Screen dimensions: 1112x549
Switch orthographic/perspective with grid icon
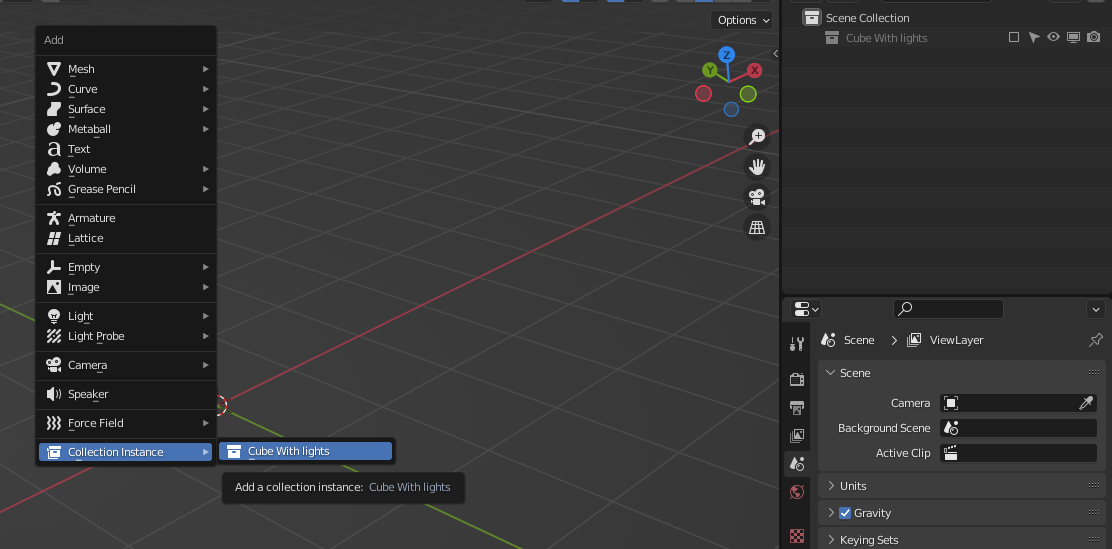click(757, 228)
